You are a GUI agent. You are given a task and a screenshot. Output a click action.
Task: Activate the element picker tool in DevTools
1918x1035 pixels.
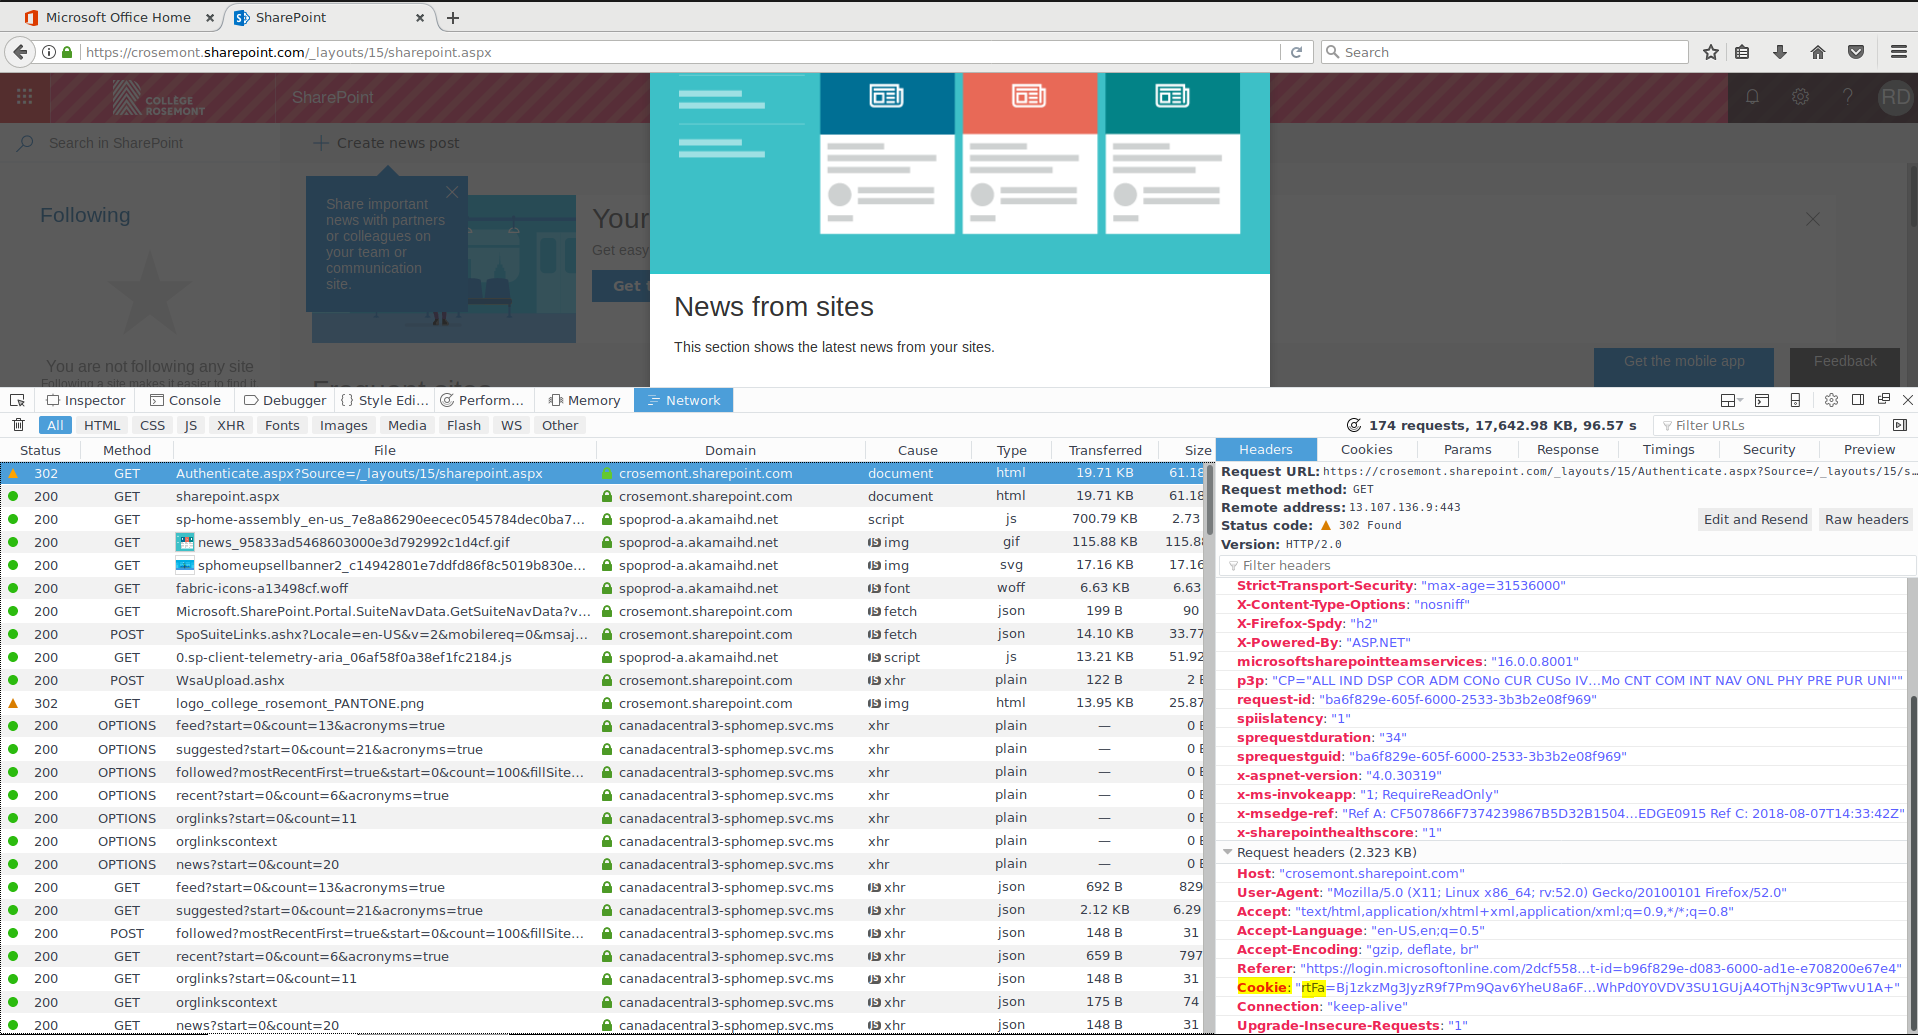[17, 400]
